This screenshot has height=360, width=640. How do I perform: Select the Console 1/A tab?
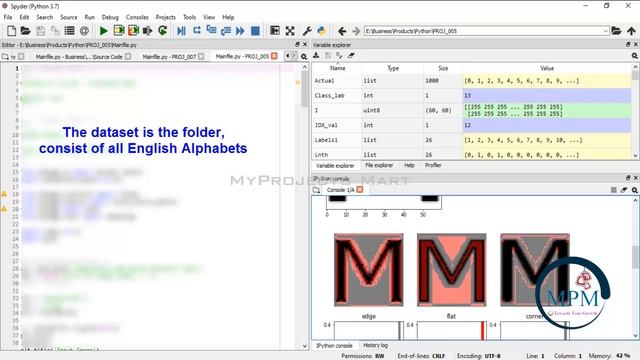(x=340, y=190)
